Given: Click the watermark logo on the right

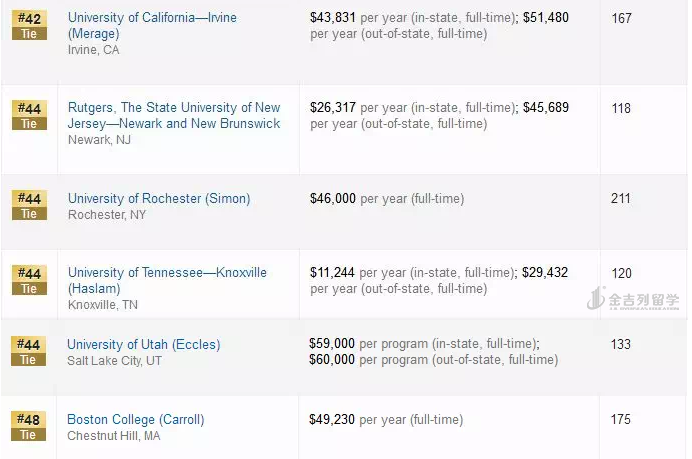Looking at the screenshot, I should pos(633,299).
